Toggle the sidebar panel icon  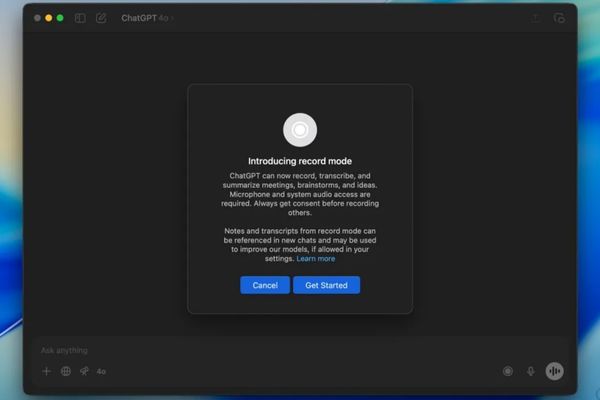point(80,18)
